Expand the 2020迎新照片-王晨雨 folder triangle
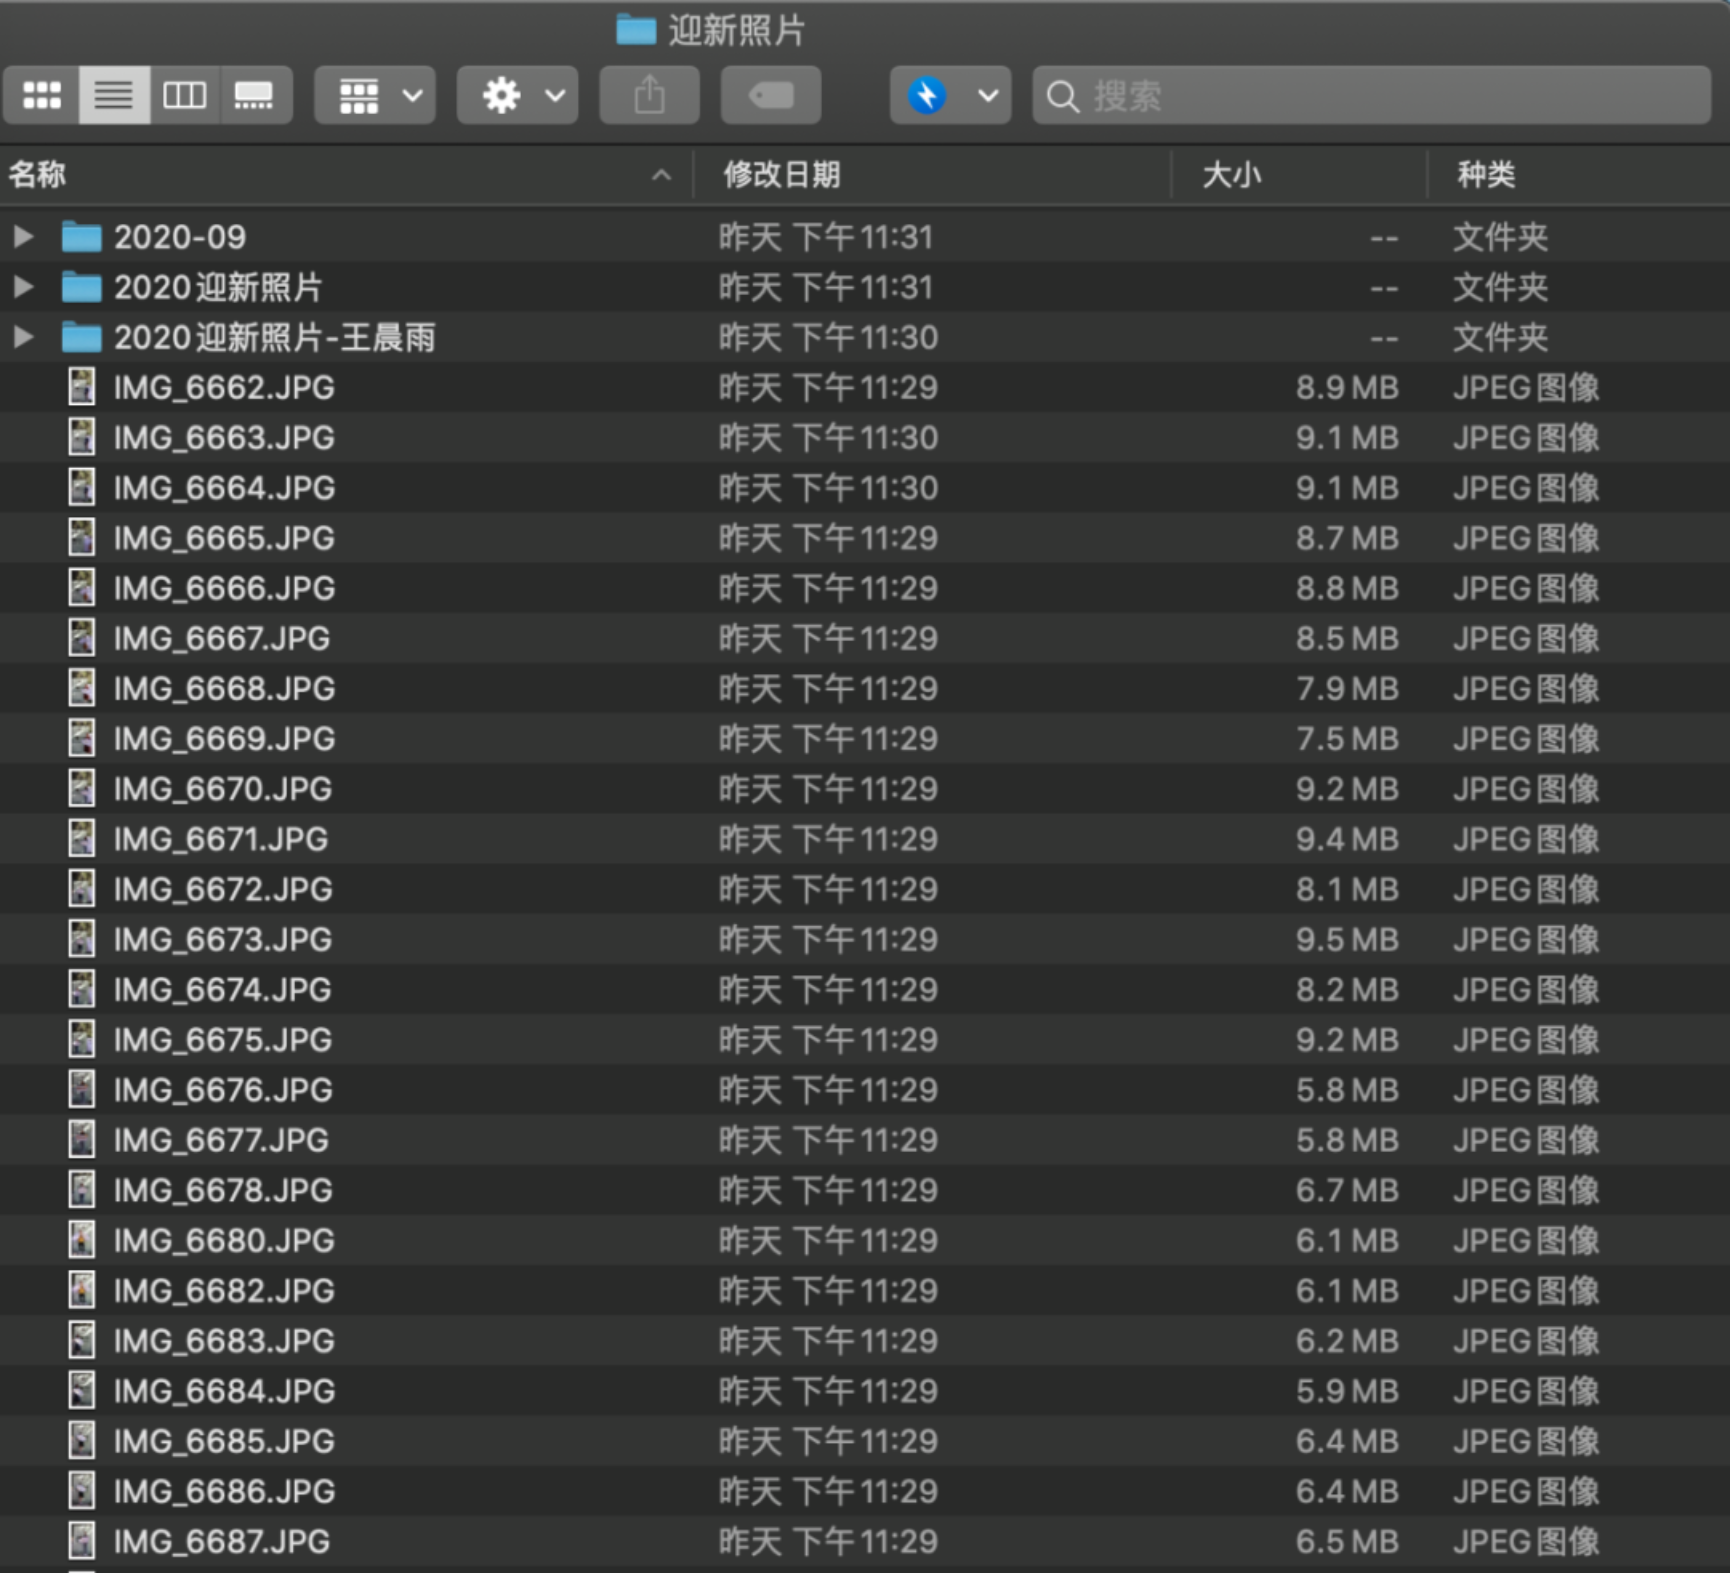 coord(23,337)
